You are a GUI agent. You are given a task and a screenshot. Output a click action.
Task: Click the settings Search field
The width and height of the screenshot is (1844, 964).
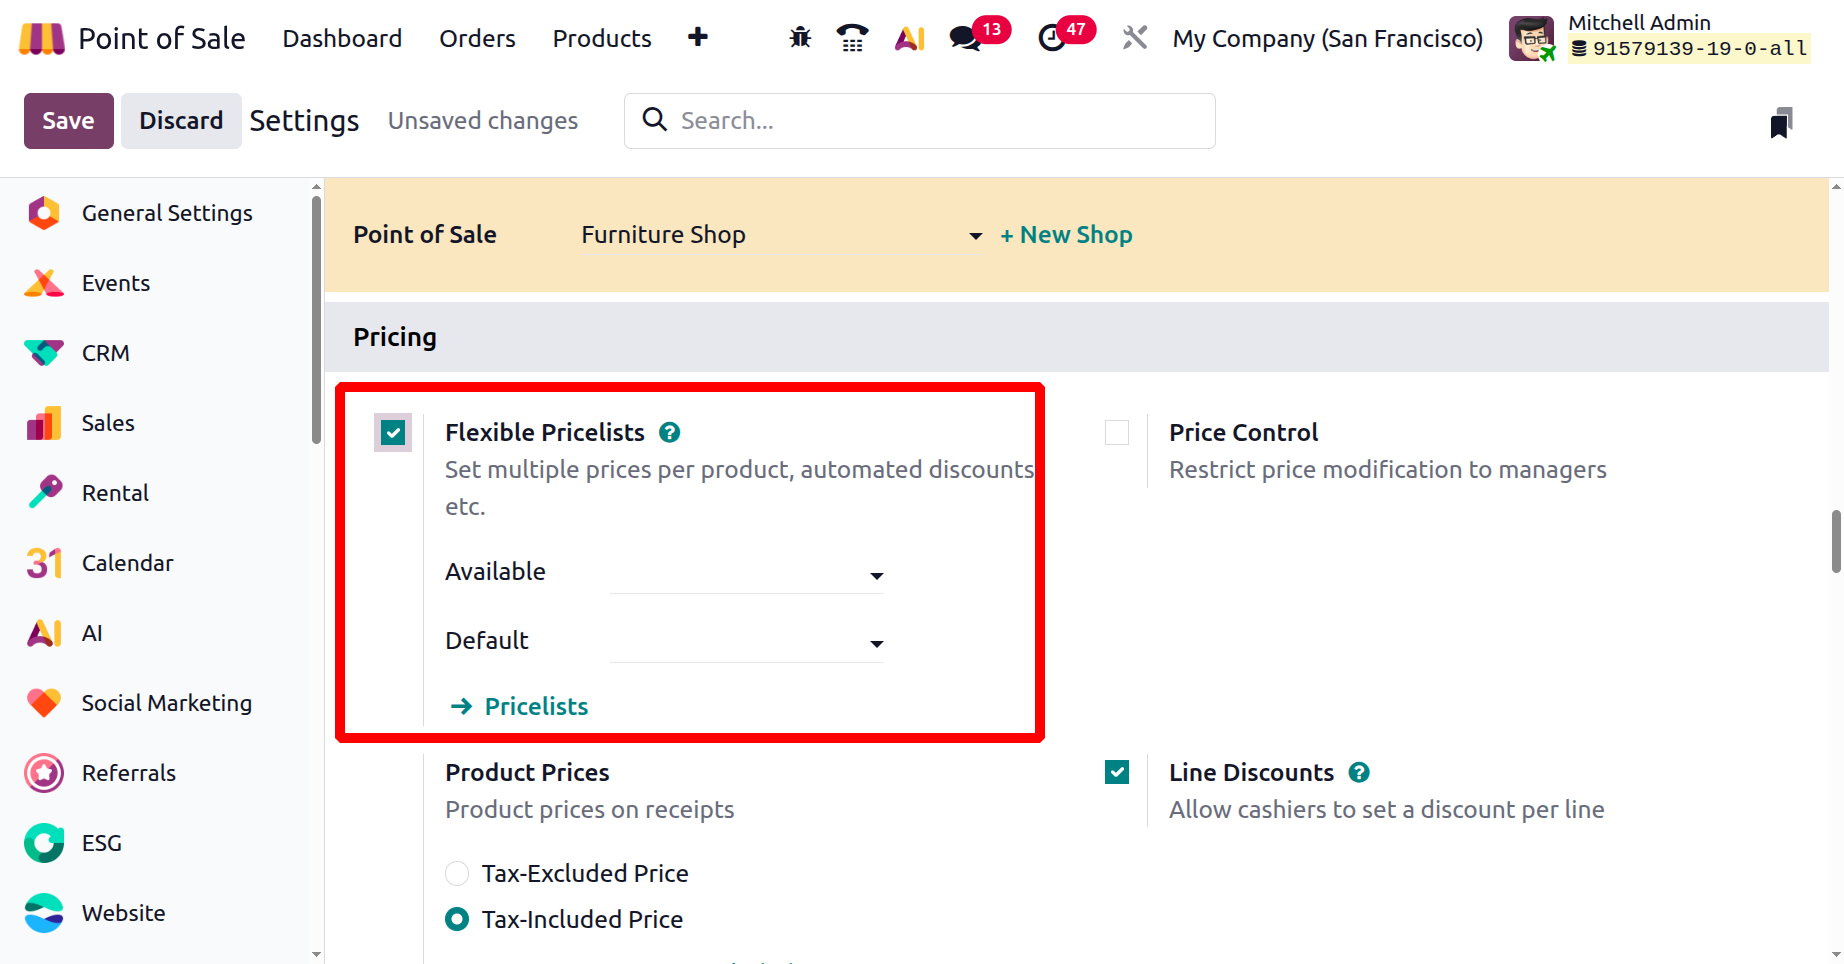pyautogui.click(x=920, y=121)
